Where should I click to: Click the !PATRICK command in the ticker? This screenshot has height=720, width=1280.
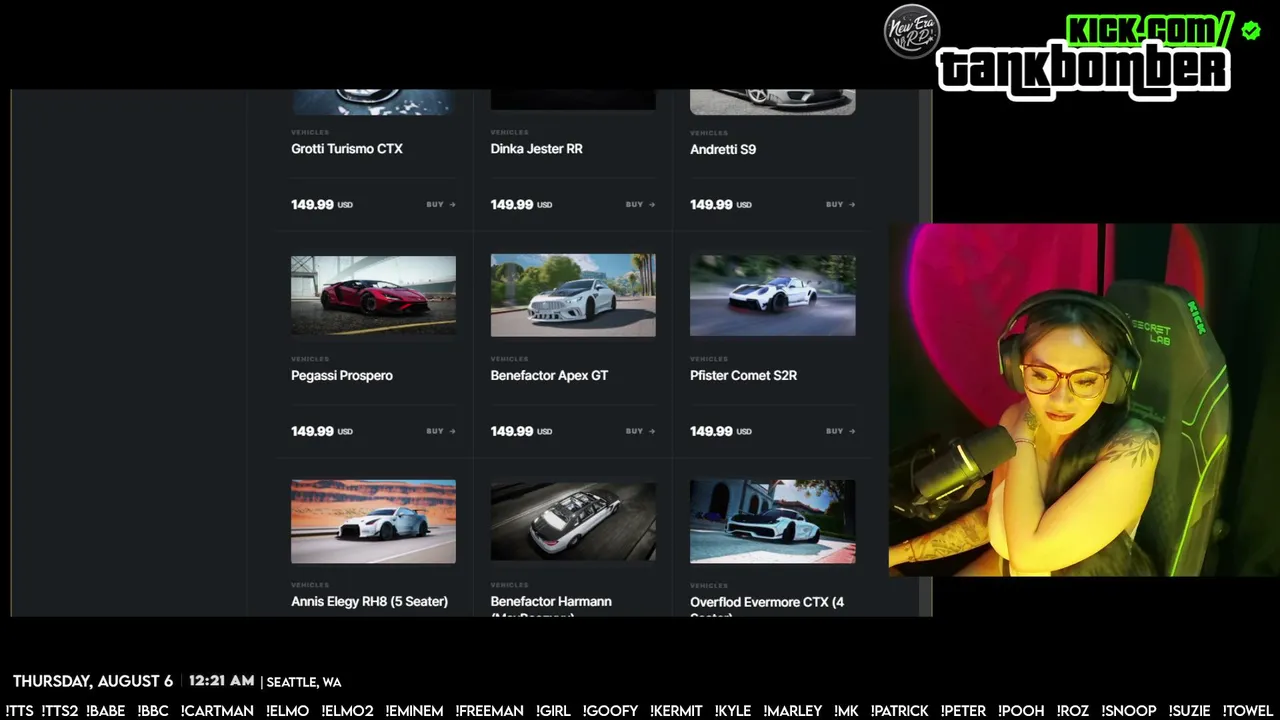(899, 711)
